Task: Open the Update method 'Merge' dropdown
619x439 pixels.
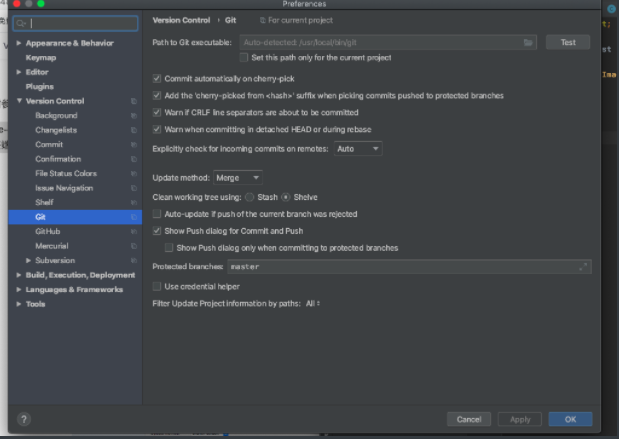Action: 238,178
